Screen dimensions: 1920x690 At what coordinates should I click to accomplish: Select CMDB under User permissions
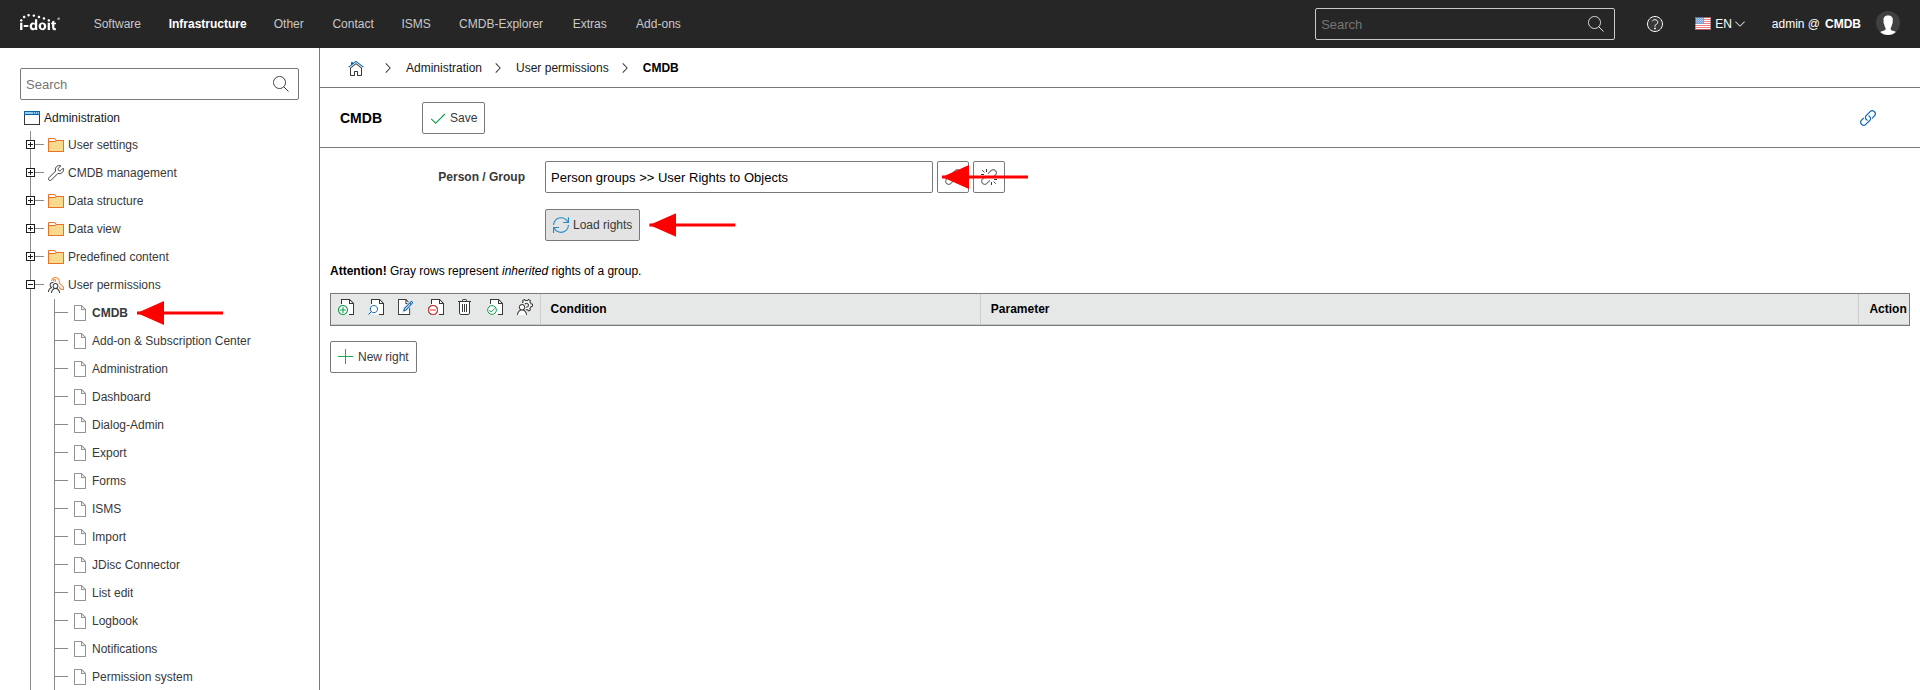click(110, 313)
